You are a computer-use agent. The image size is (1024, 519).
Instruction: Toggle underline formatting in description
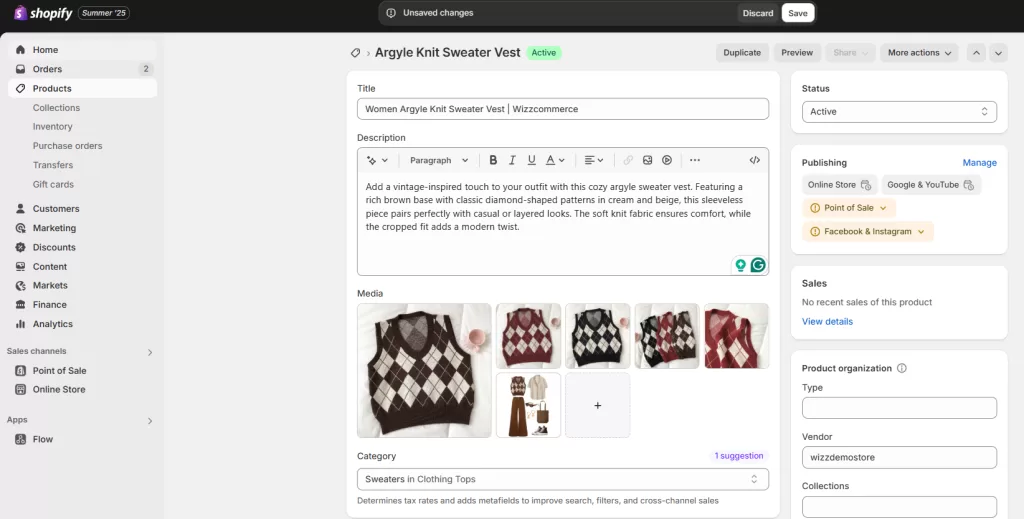(x=532, y=160)
